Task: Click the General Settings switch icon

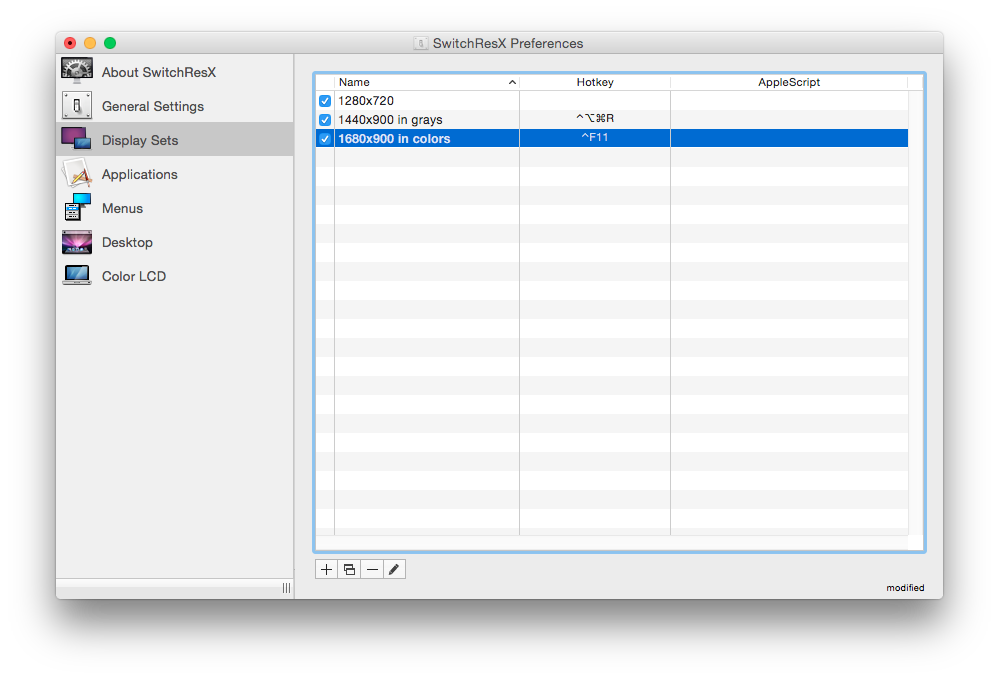Action: point(77,106)
